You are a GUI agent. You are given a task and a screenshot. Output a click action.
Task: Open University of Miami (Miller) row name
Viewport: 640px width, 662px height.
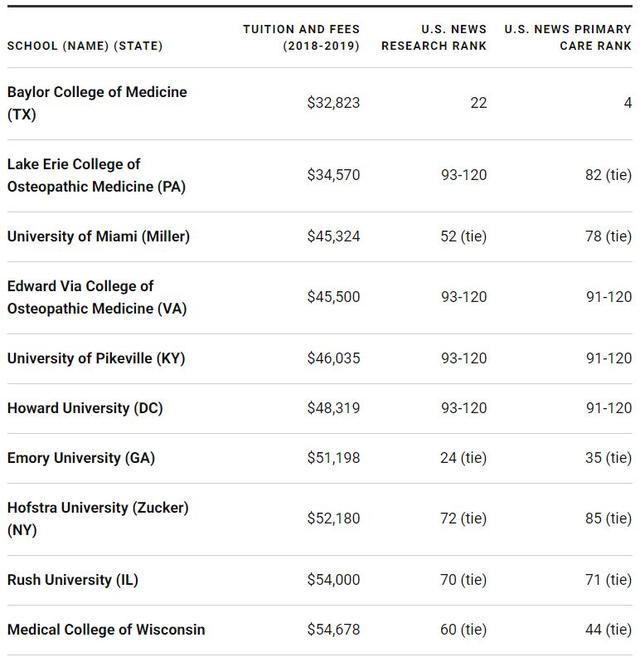click(x=98, y=237)
